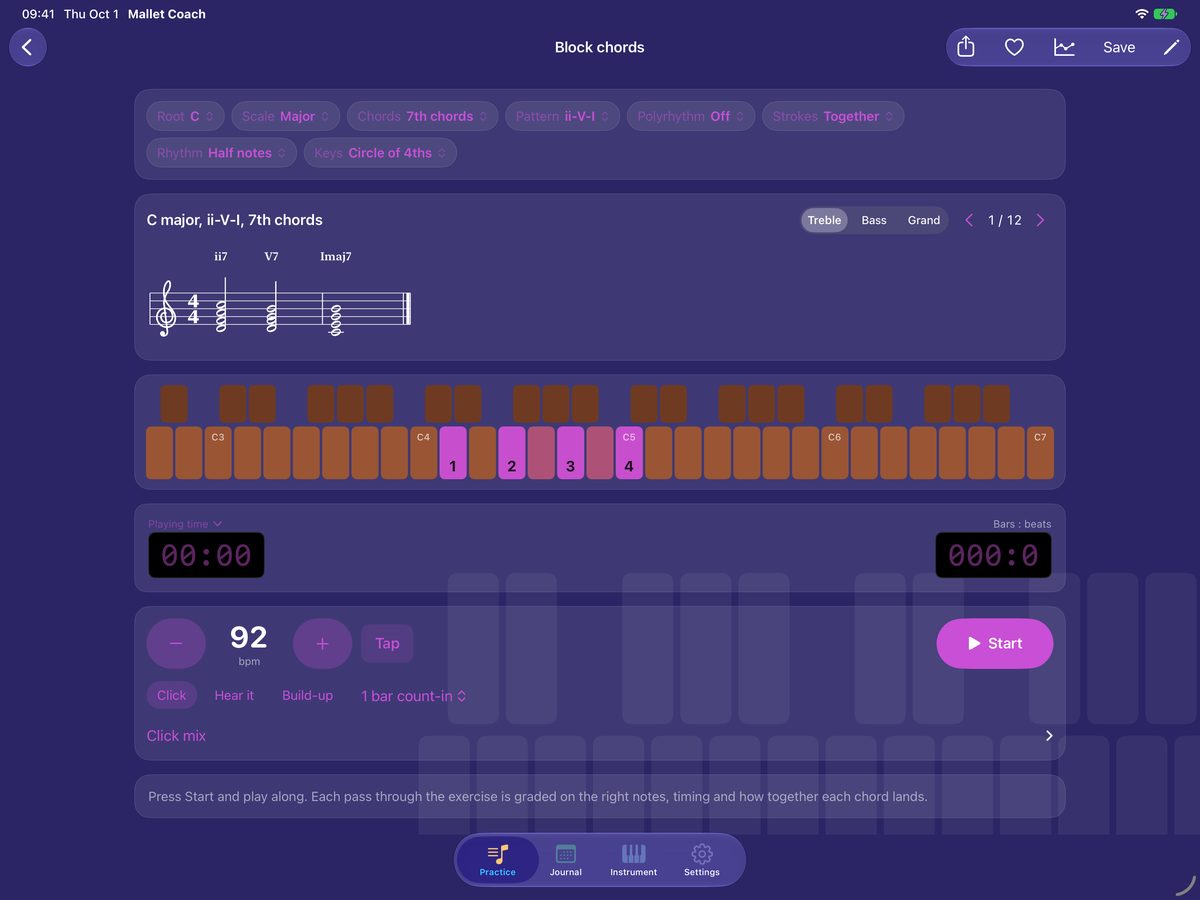This screenshot has height=900, width=1200.
Task: Tap the C7 bar
Action: point(1040,453)
